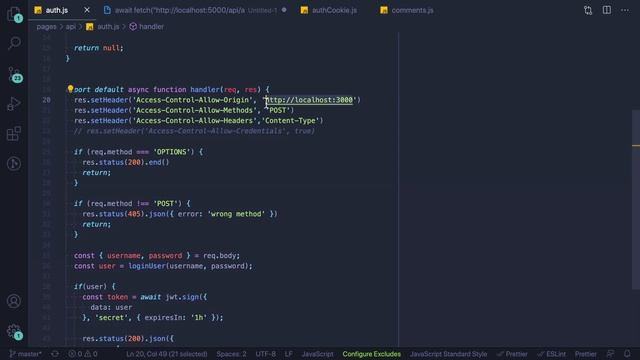Screen dimensions: 640x360
Task: Click the expiresIn '1h' value
Action: point(198,318)
